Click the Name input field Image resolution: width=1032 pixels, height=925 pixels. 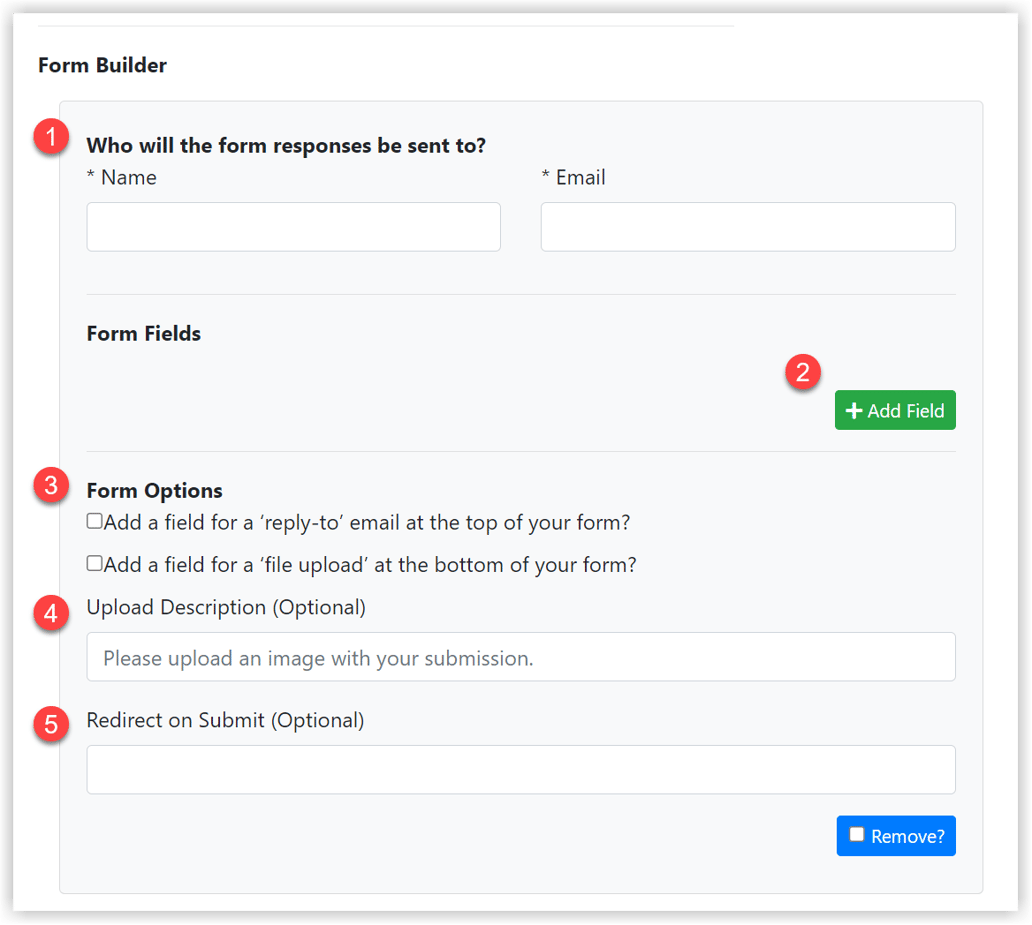point(293,227)
